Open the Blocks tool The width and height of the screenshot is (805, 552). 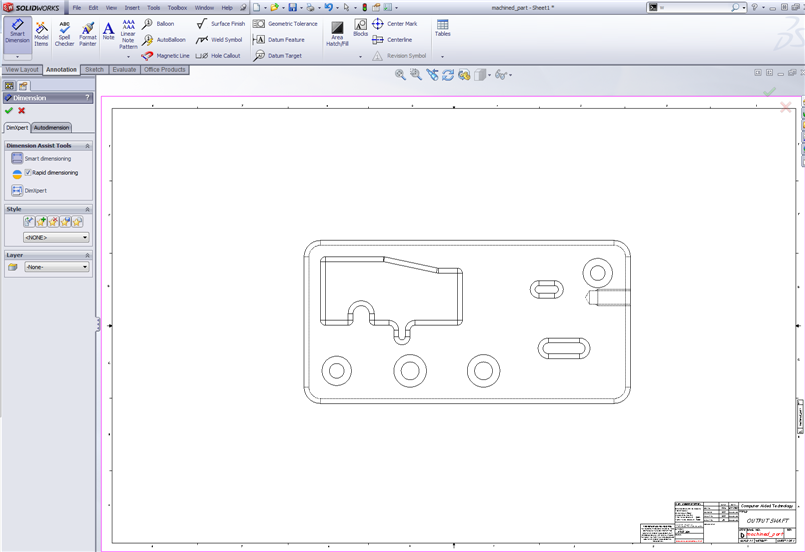point(360,28)
